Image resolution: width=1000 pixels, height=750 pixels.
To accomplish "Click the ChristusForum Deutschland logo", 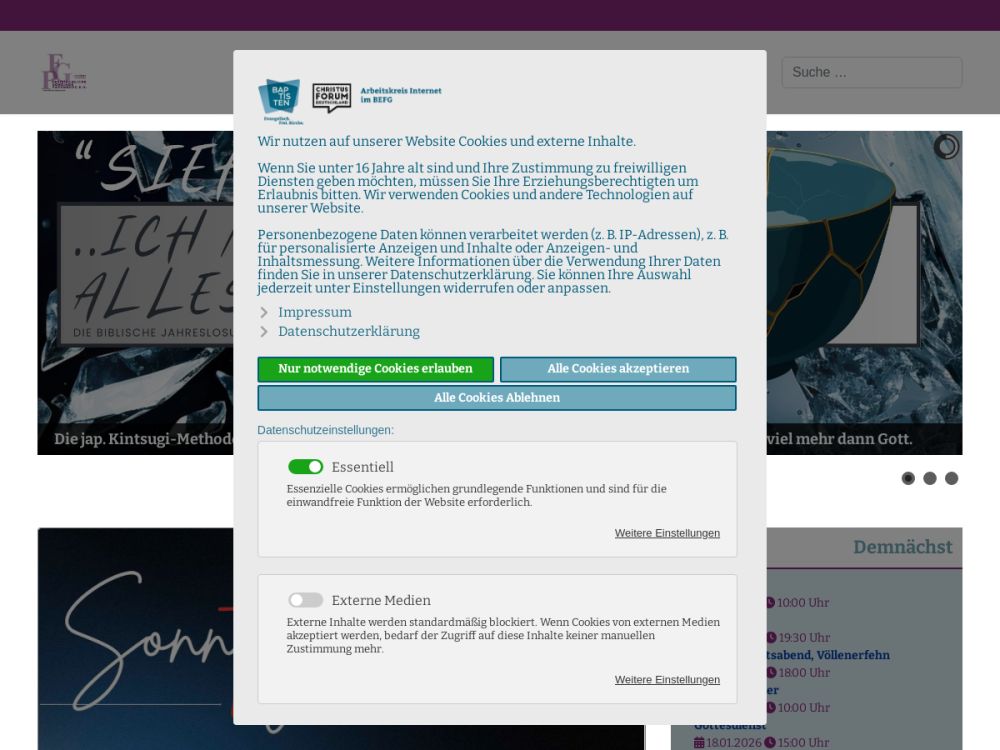I will point(332,97).
